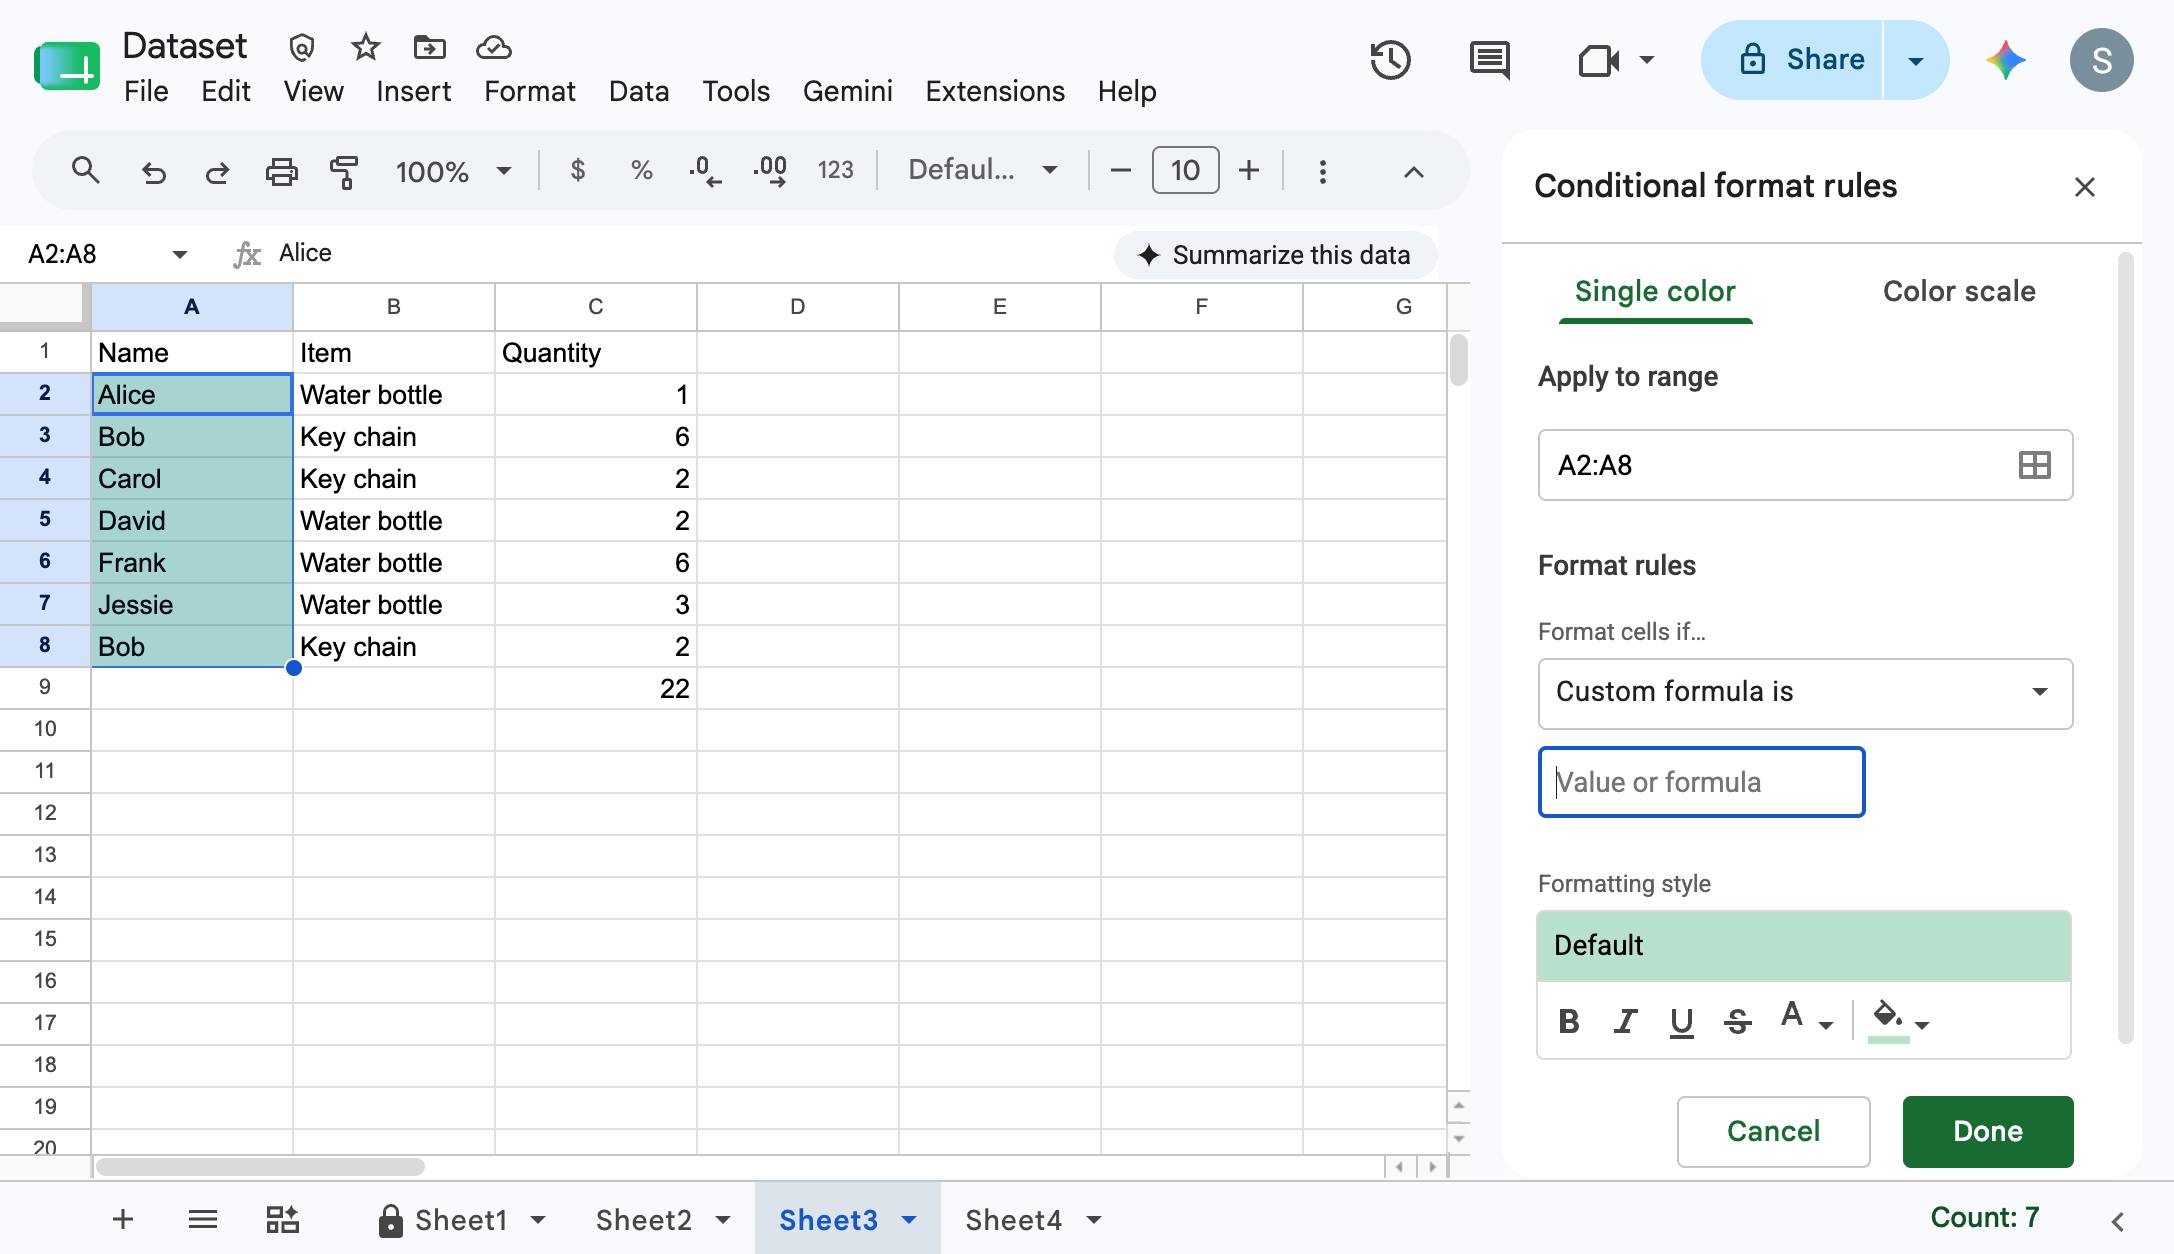Print the spreadsheet
The width and height of the screenshot is (2174, 1254).
tap(281, 172)
